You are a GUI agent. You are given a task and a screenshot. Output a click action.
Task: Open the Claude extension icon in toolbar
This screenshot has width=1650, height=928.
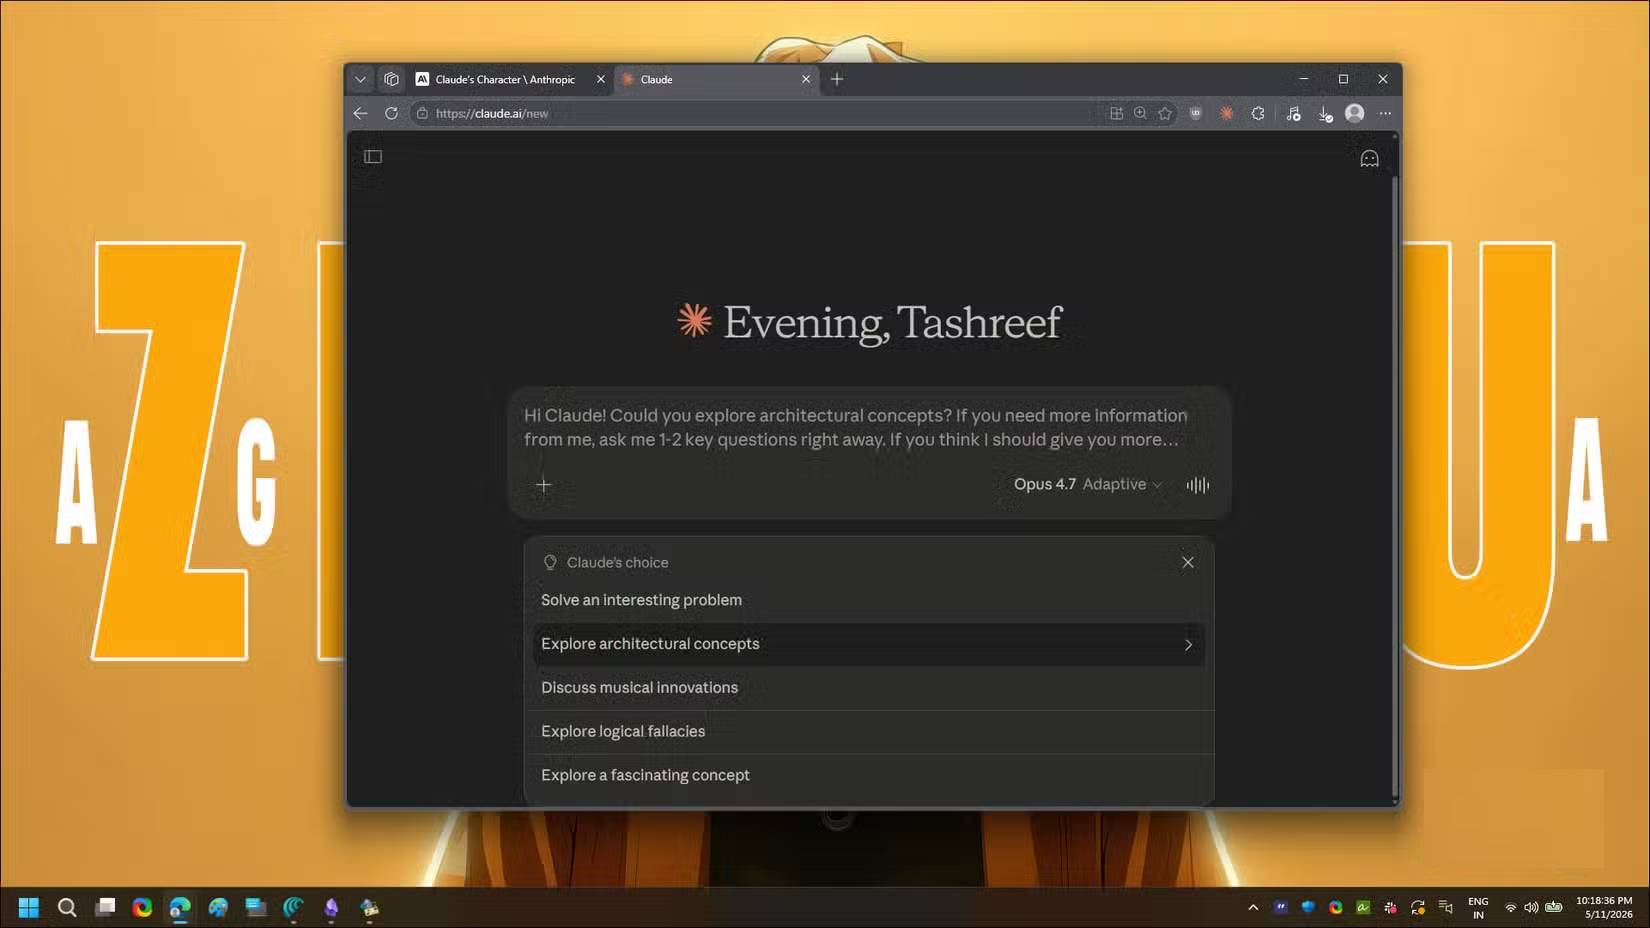pyautogui.click(x=1227, y=113)
